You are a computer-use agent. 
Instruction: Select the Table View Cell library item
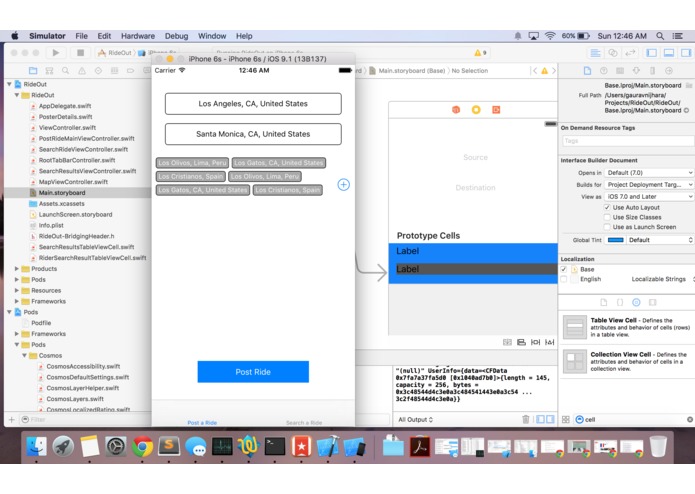(x=627, y=327)
